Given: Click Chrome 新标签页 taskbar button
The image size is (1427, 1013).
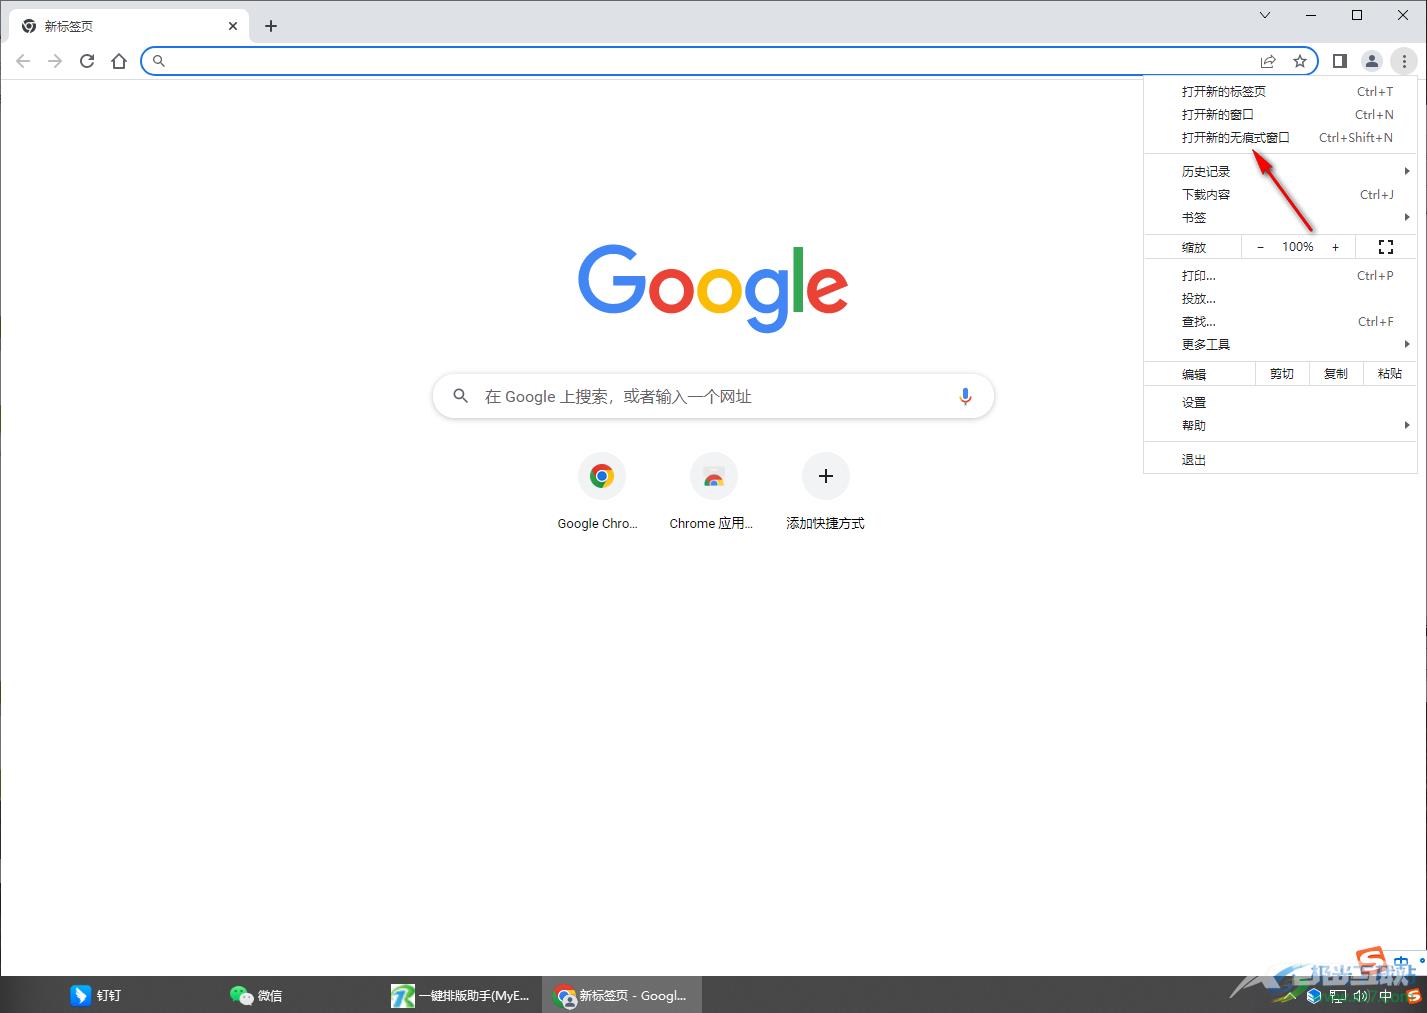Looking at the screenshot, I should (621, 995).
